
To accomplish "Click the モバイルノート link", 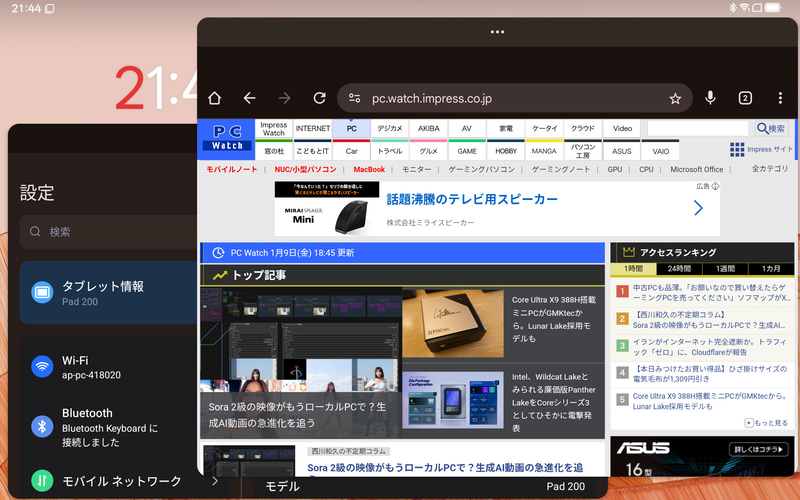I will pyautogui.click(x=232, y=169).
